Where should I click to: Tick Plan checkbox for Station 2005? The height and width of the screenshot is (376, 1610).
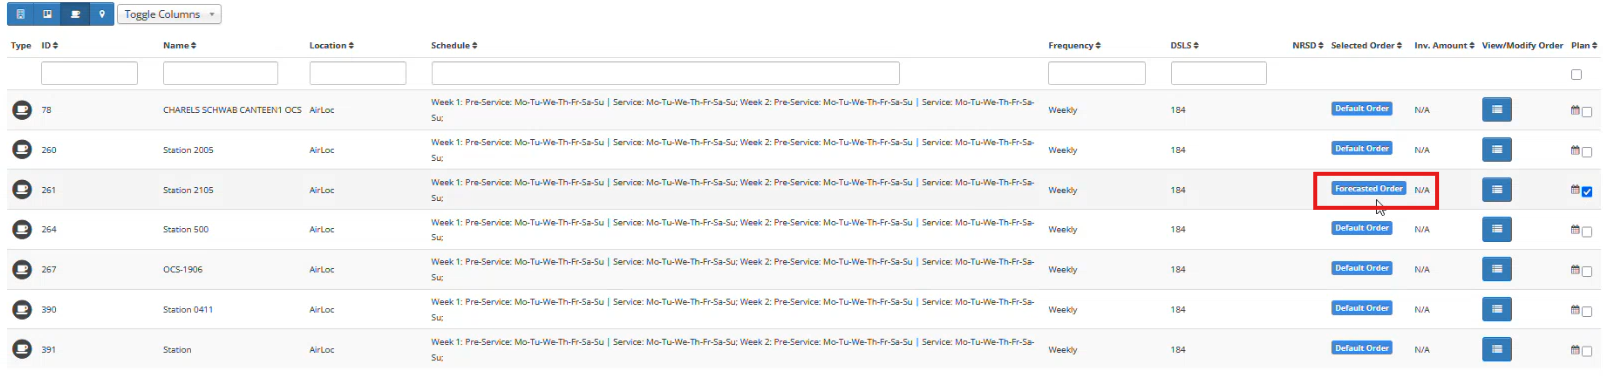(1587, 152)
